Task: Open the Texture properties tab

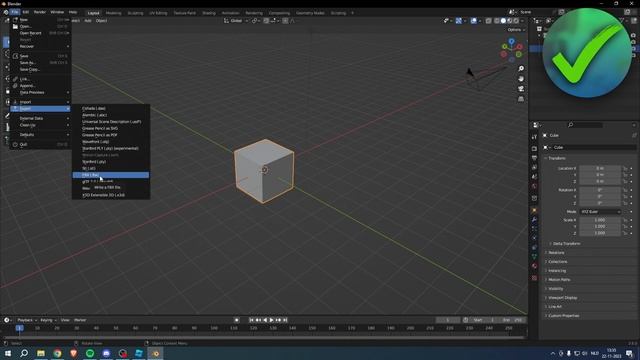Action: coord(534,278)
